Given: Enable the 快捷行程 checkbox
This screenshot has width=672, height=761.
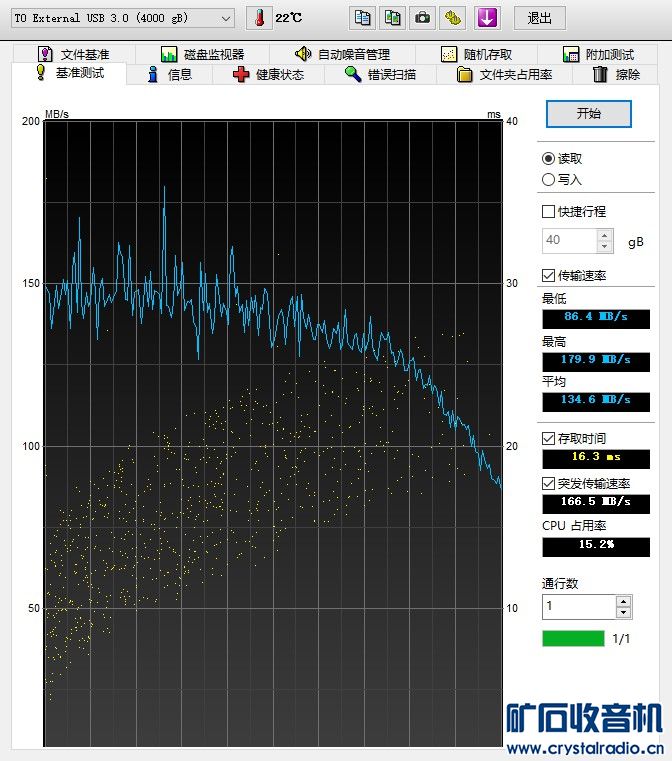Looking at the screenshot, I should click(548, 212).
